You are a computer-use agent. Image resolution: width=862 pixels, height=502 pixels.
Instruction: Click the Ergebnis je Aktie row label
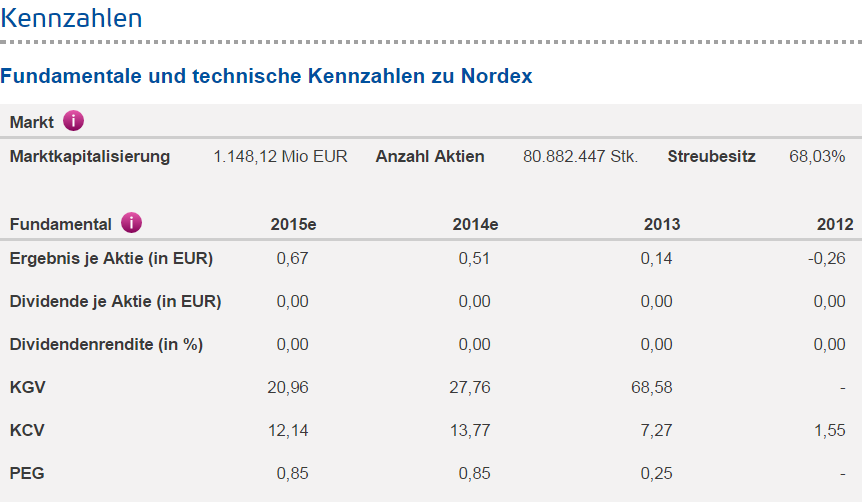(x=111, y=259)
